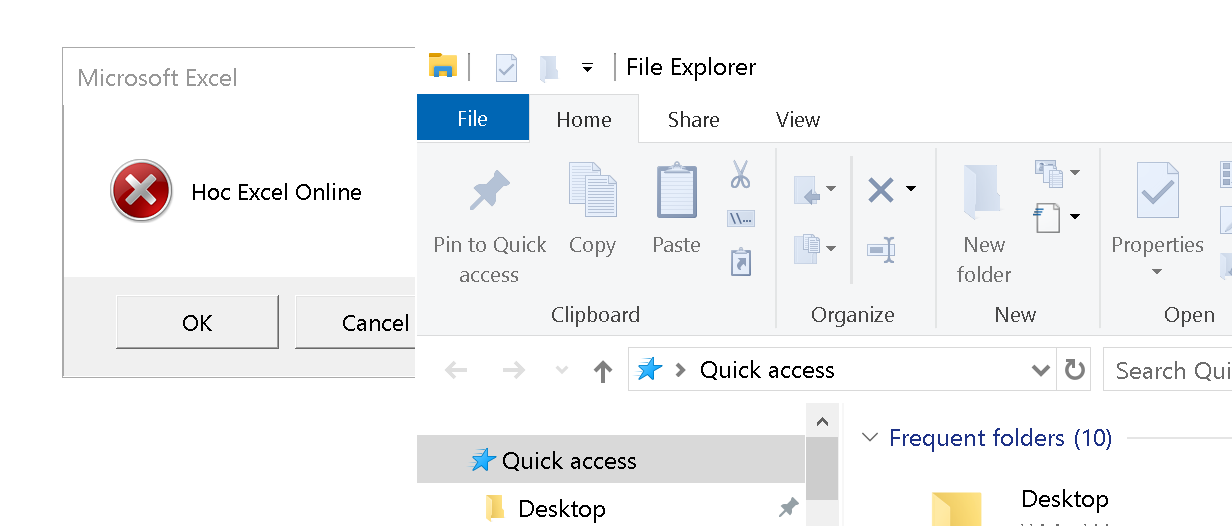
Task: Open the Delete dropdown arrow
Action: point(910,188)
